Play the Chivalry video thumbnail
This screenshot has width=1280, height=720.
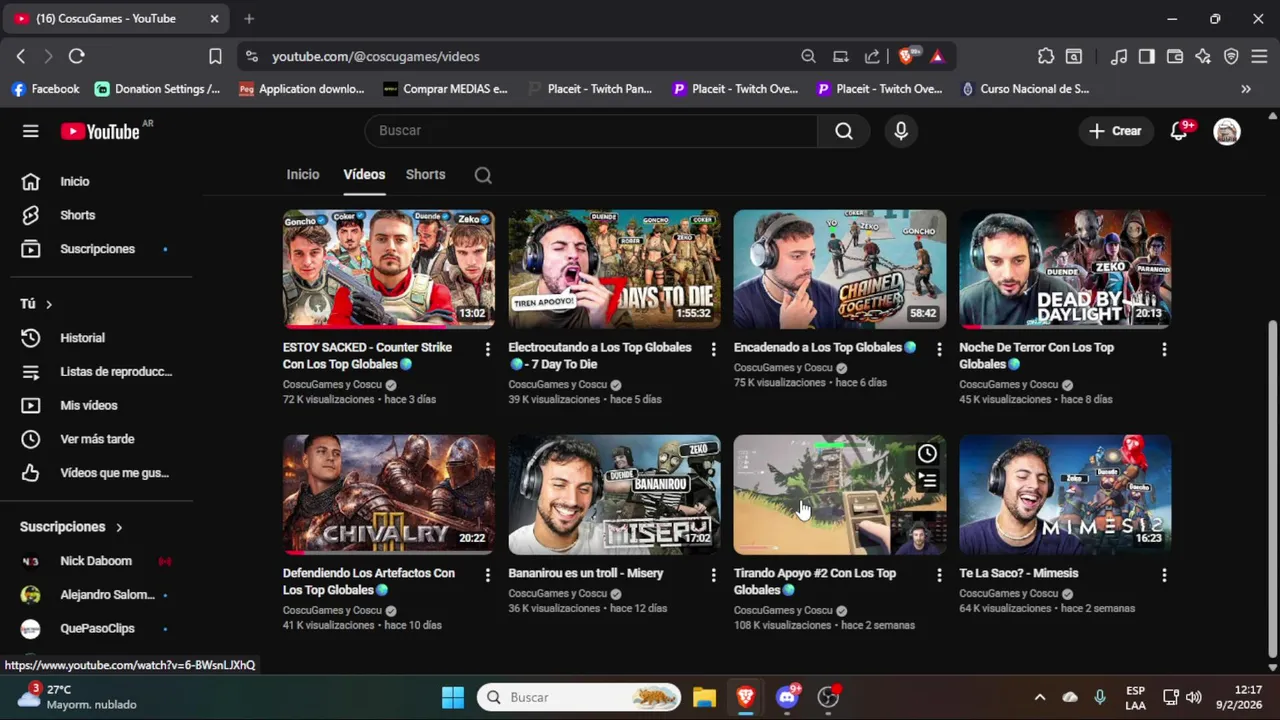pyautogui.click(x=388, y=495)
